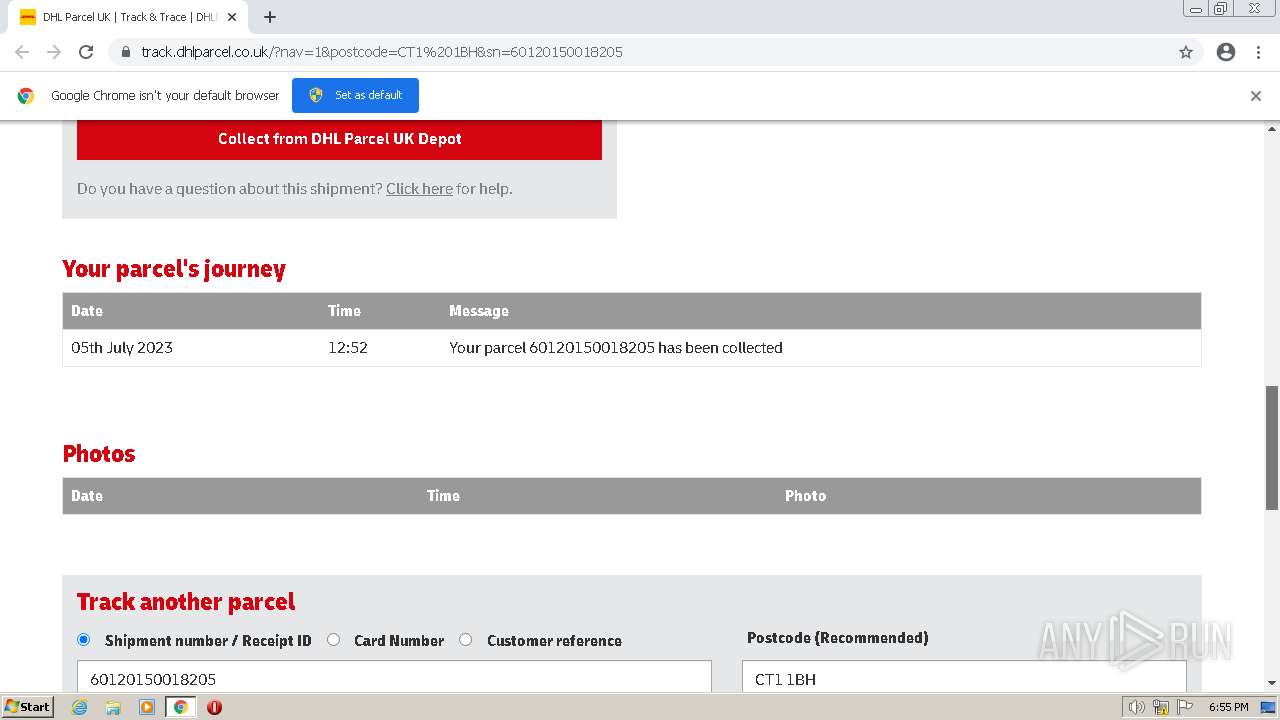The width and height of the screenshot is (1280, 720).
Task: Focus the shipment number input field
Action: click(394, 678)
